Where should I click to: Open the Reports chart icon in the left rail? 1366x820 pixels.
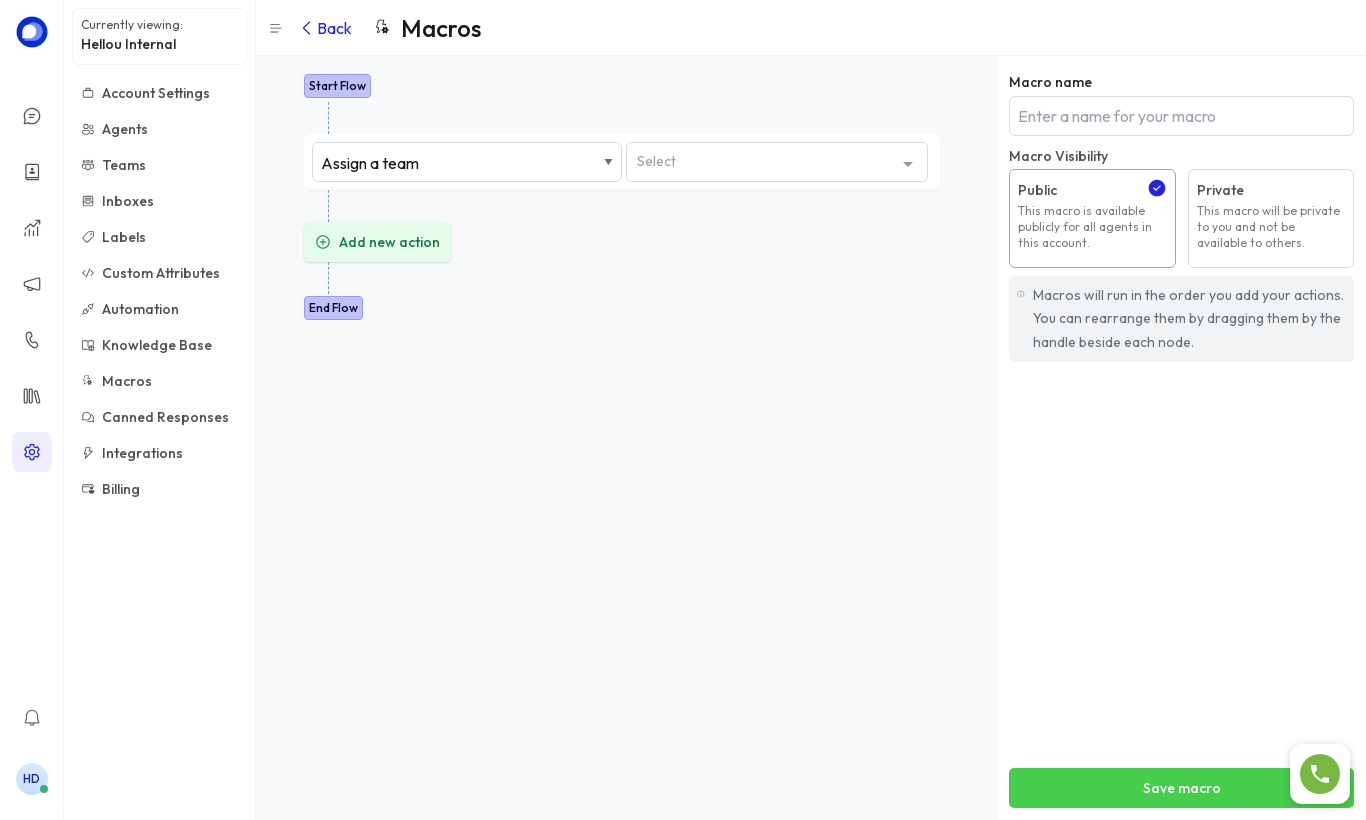tap(32, 228)
